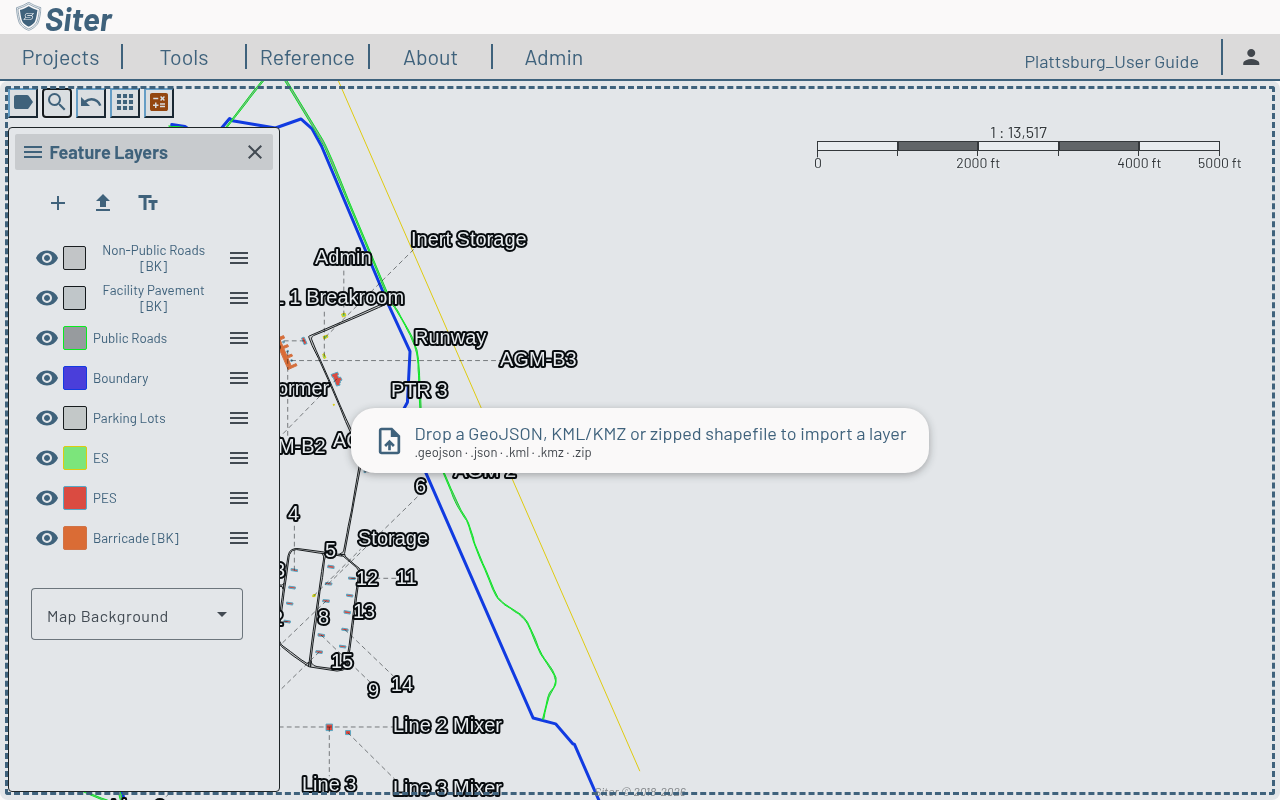Click the Feature Layers hamburger icon
Screen dimensions: 1280x800
[33, 152]
